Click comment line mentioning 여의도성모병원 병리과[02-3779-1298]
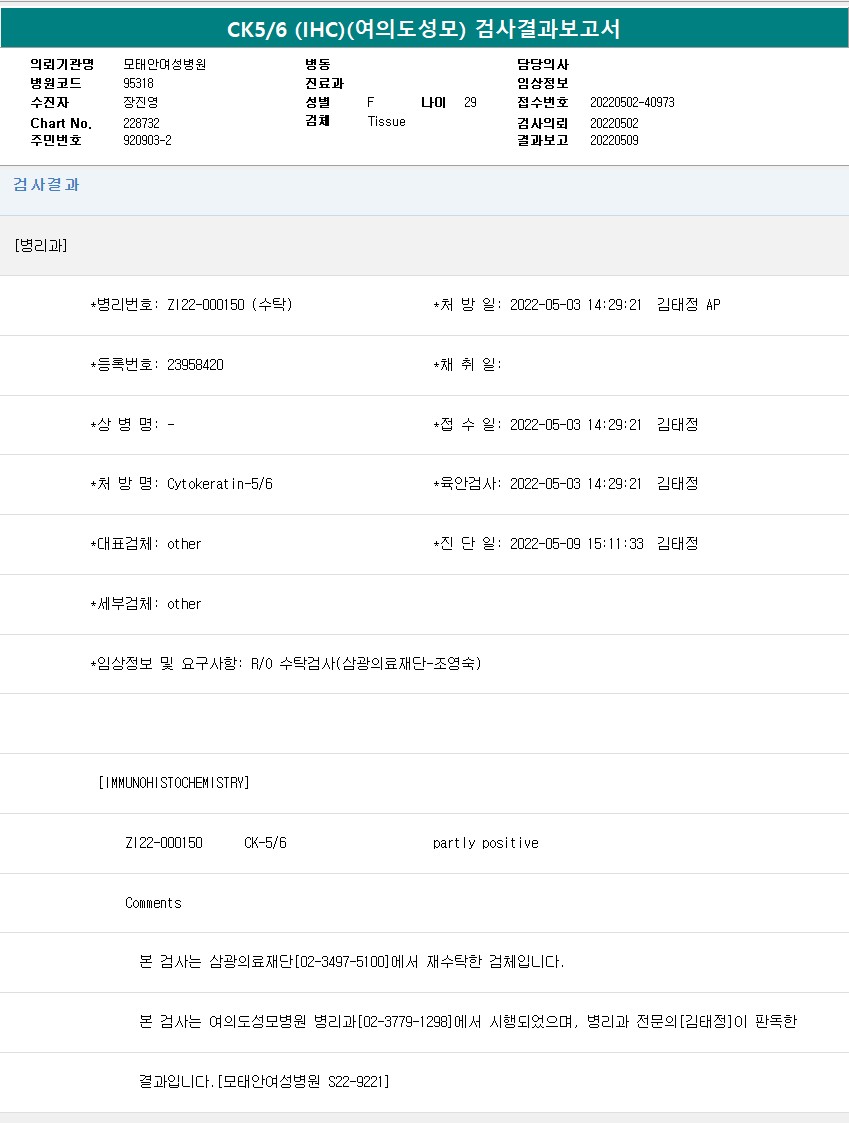Image resolution: width=849 pixels, height=1123 pixels. tap(468, 1022)
